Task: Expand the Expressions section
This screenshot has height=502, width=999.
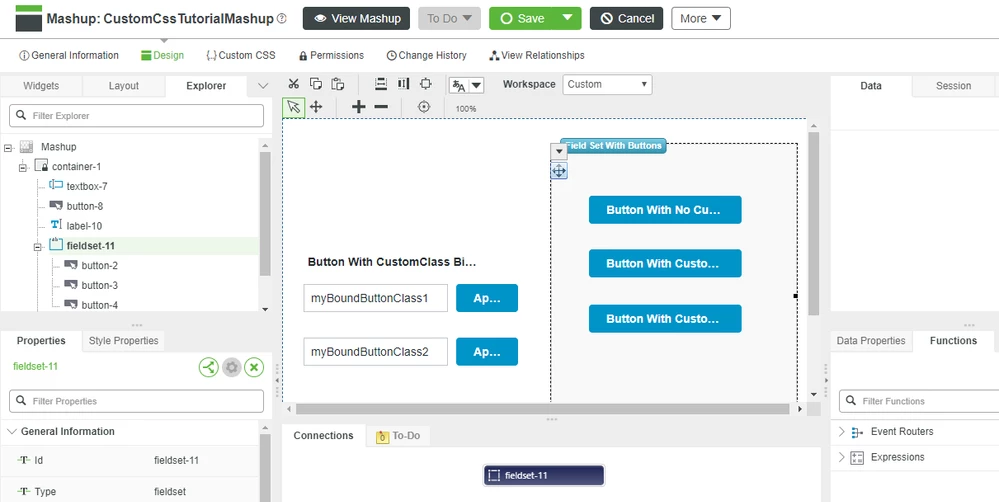Action: tap(842, 457)
